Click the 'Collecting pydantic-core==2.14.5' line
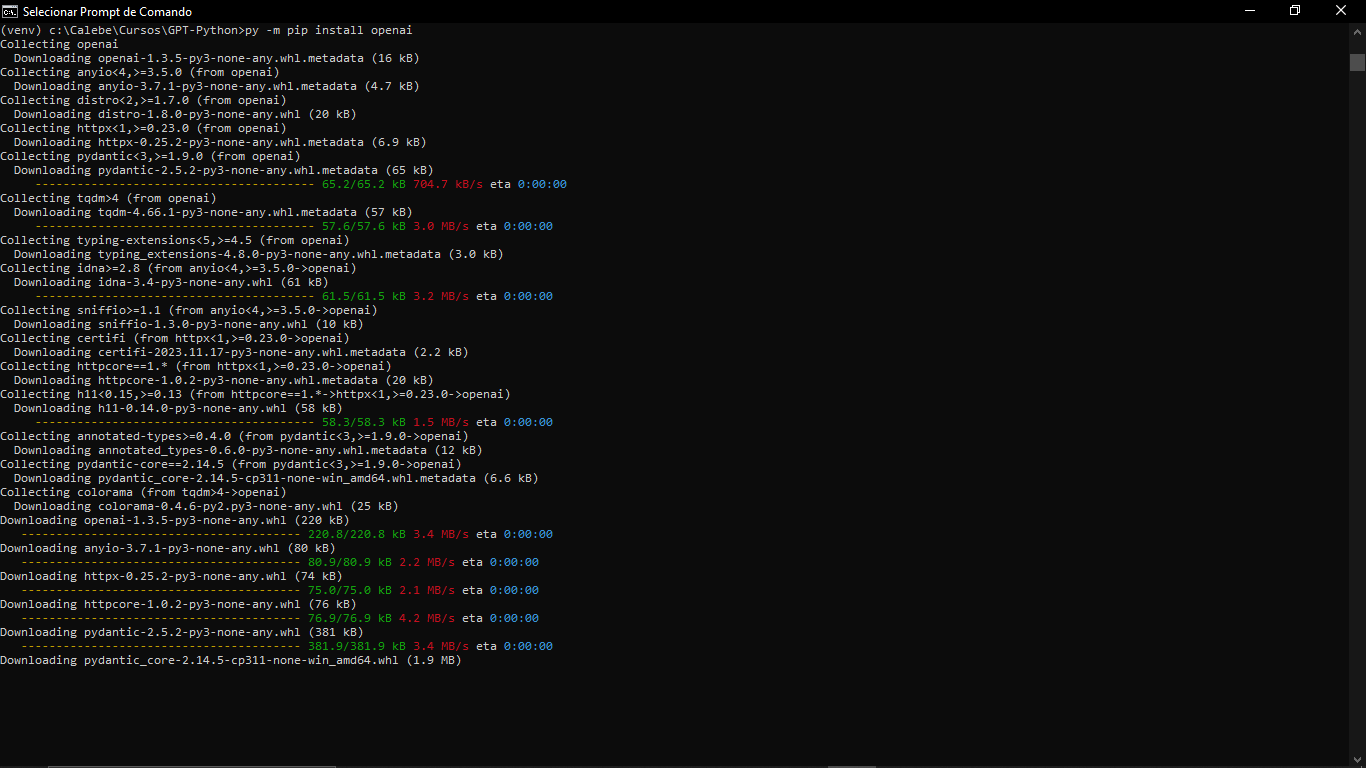 [x=231, y=464]
